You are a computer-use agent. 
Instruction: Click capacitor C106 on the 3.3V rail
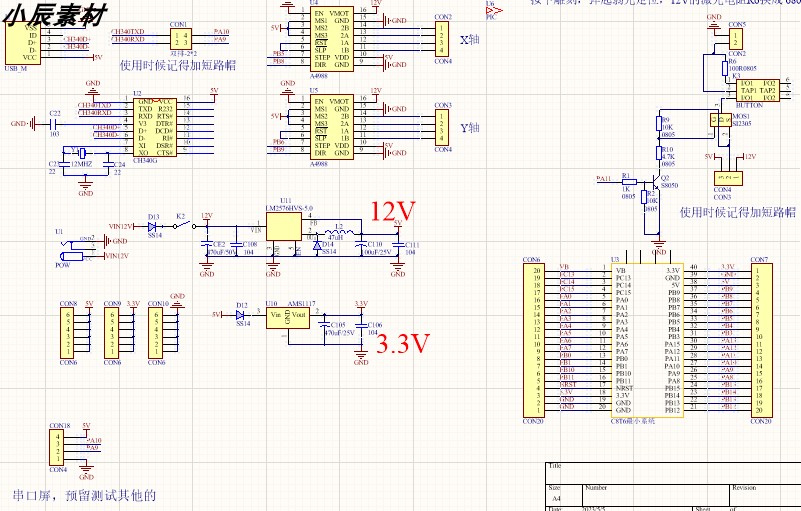click(361, 324)
